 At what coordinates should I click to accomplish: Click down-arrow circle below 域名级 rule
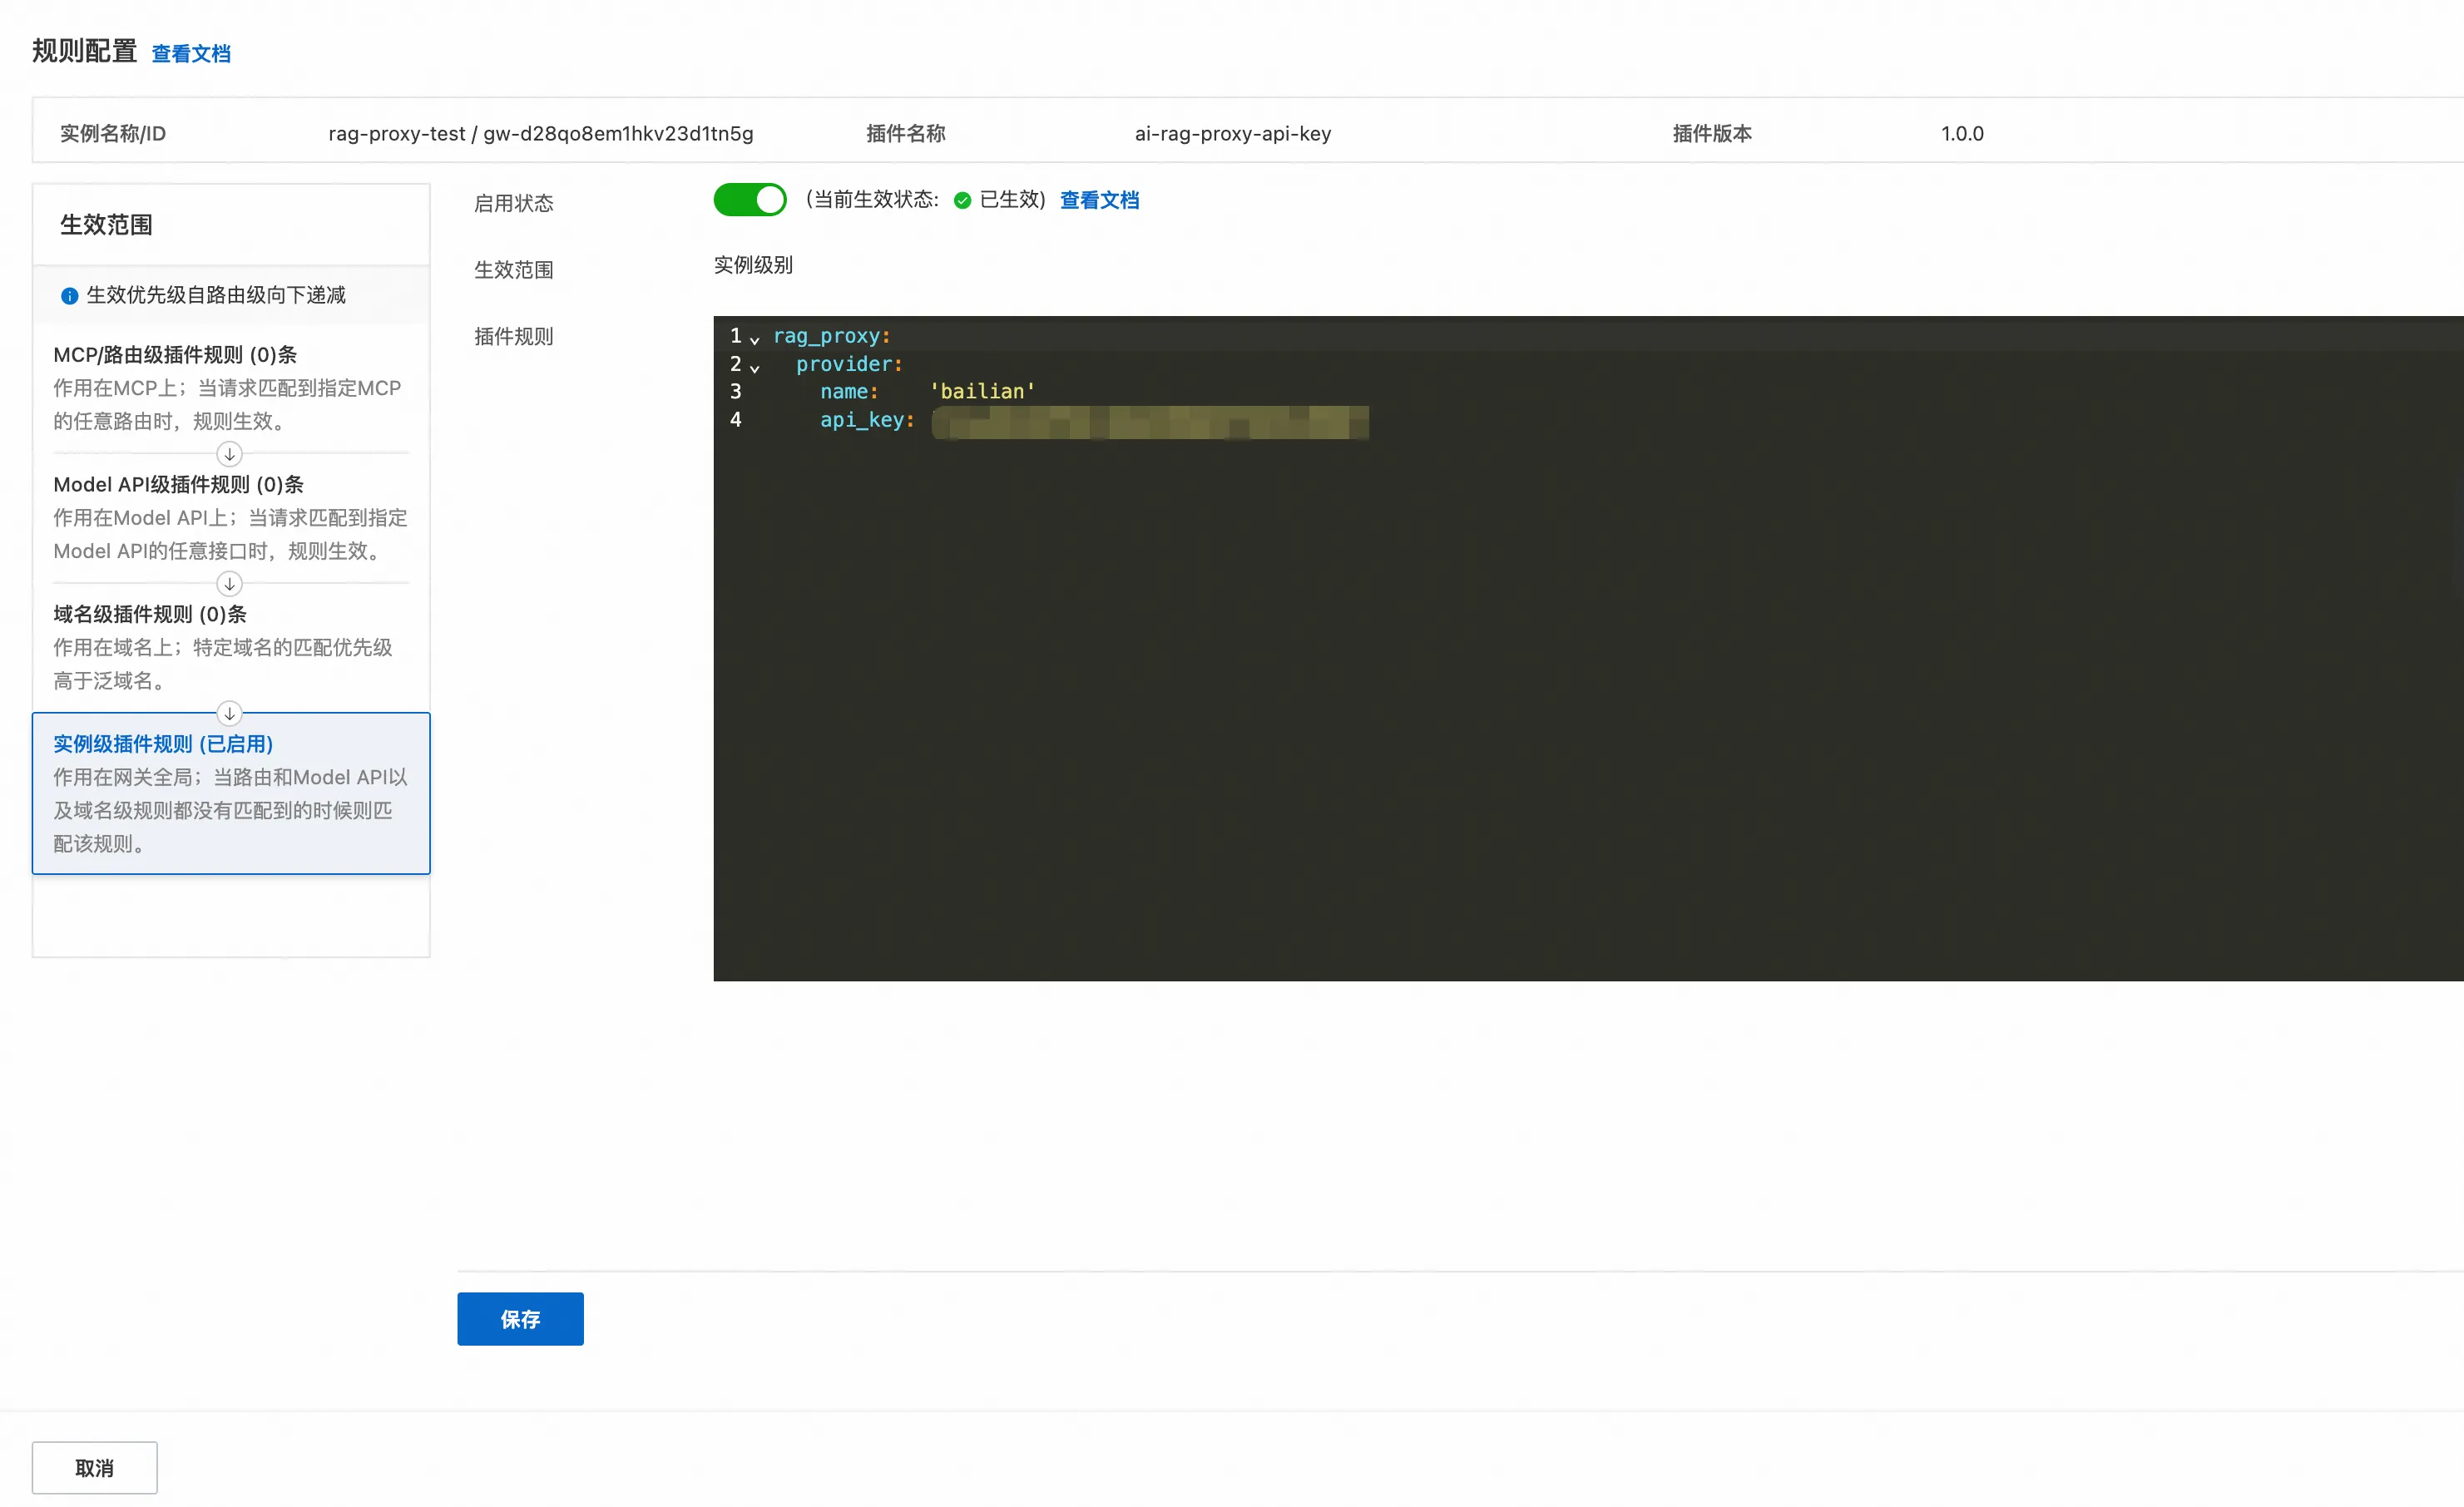click(229, 714)
